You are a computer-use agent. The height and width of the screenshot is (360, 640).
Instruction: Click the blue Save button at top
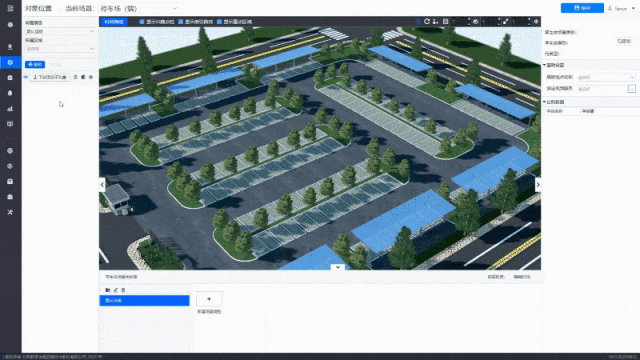click(582, 8)
